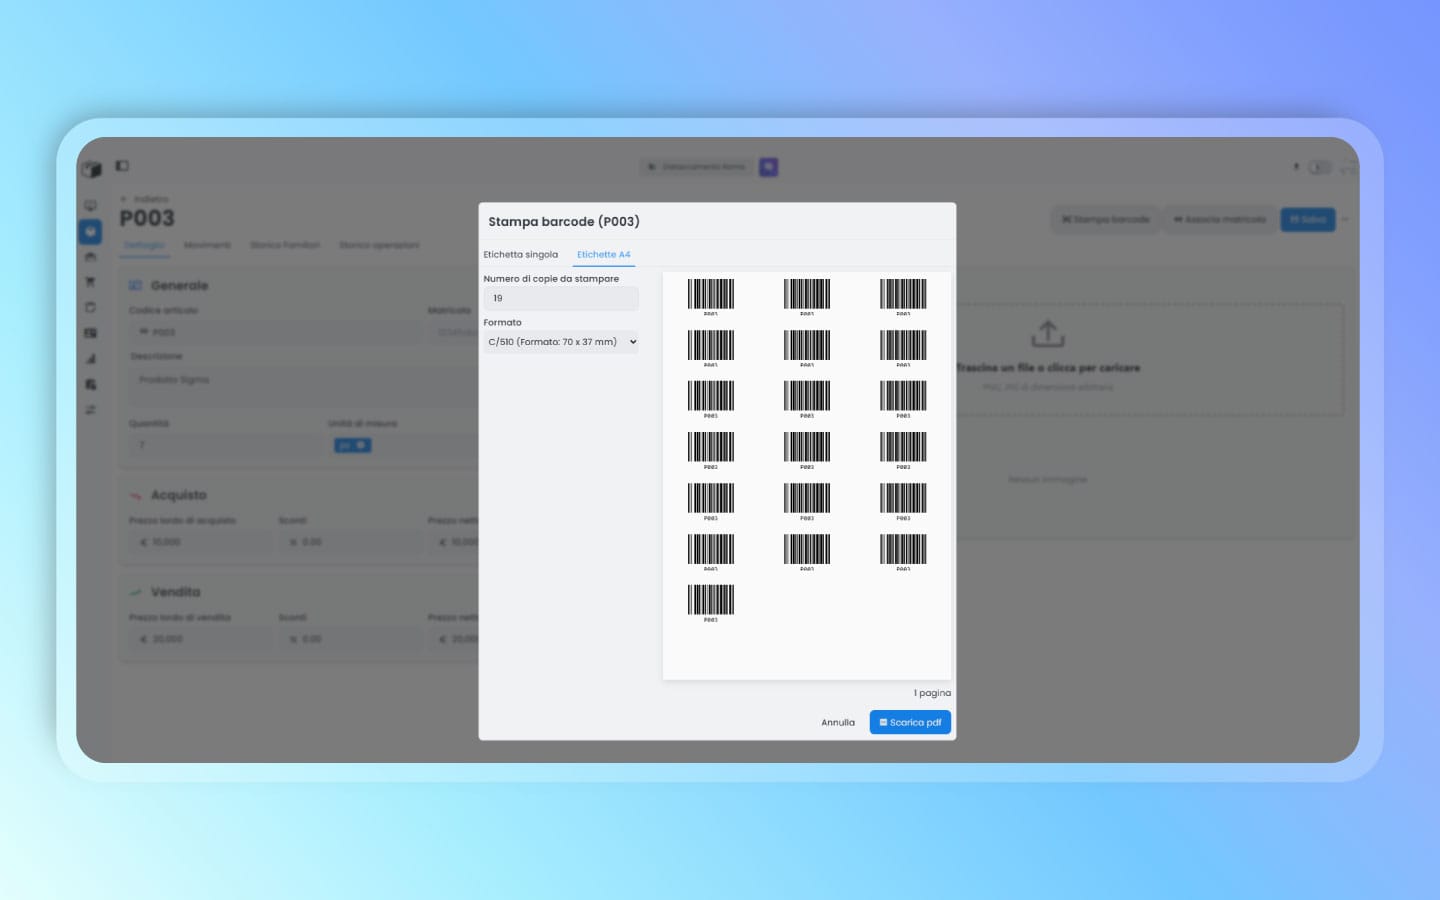Open the warehouse icon in the sidebar
The width and height of the screenshot is (1440, 900).
point(90,257)
